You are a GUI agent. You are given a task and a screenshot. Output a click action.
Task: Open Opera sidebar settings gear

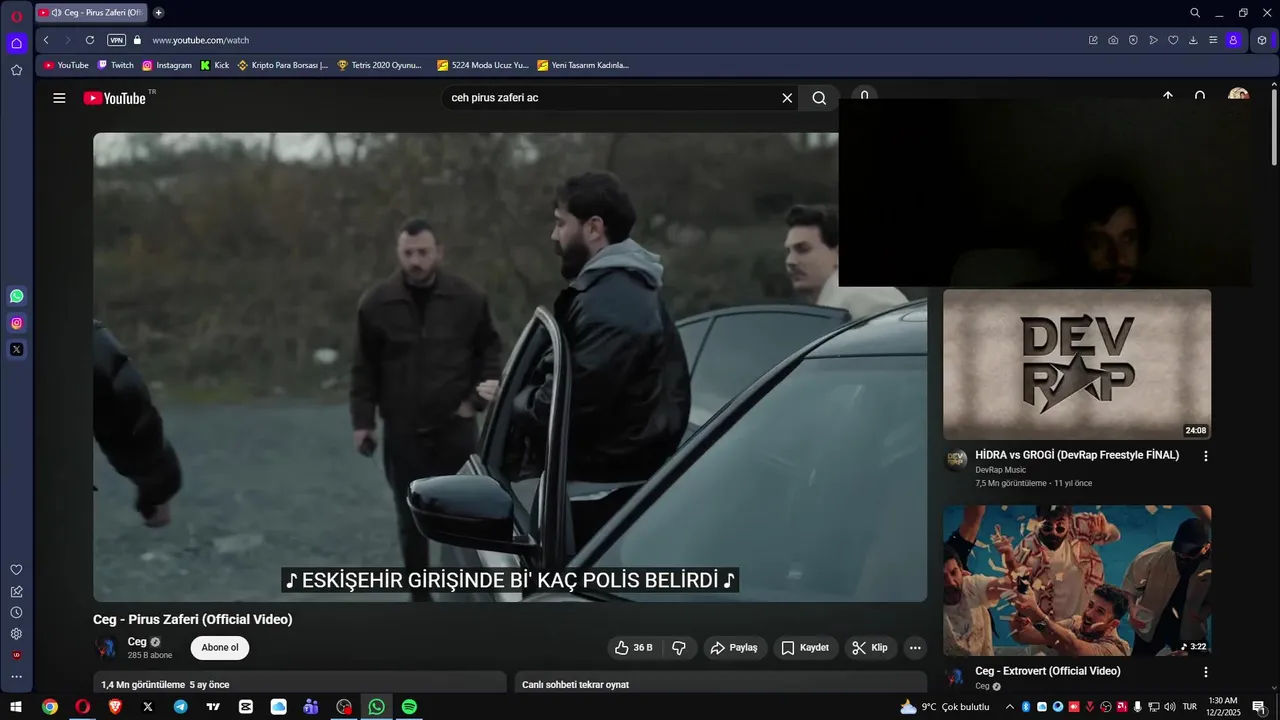(16, 634)
